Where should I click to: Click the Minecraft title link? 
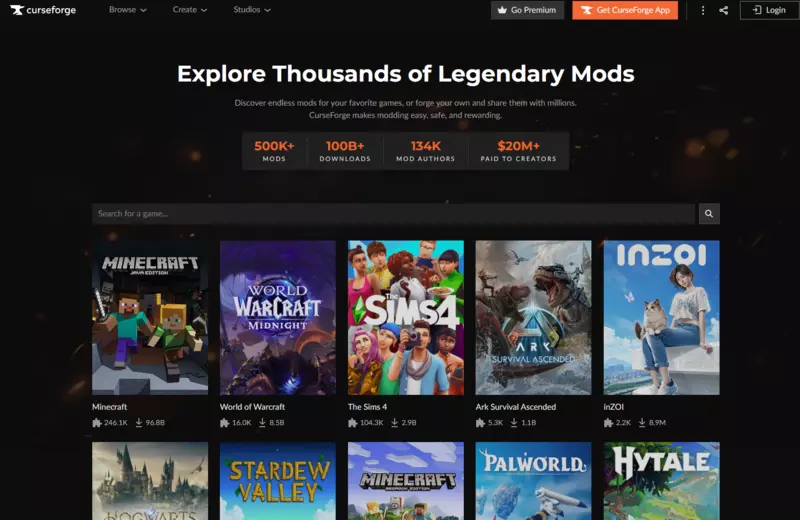[x=109, y=407]
